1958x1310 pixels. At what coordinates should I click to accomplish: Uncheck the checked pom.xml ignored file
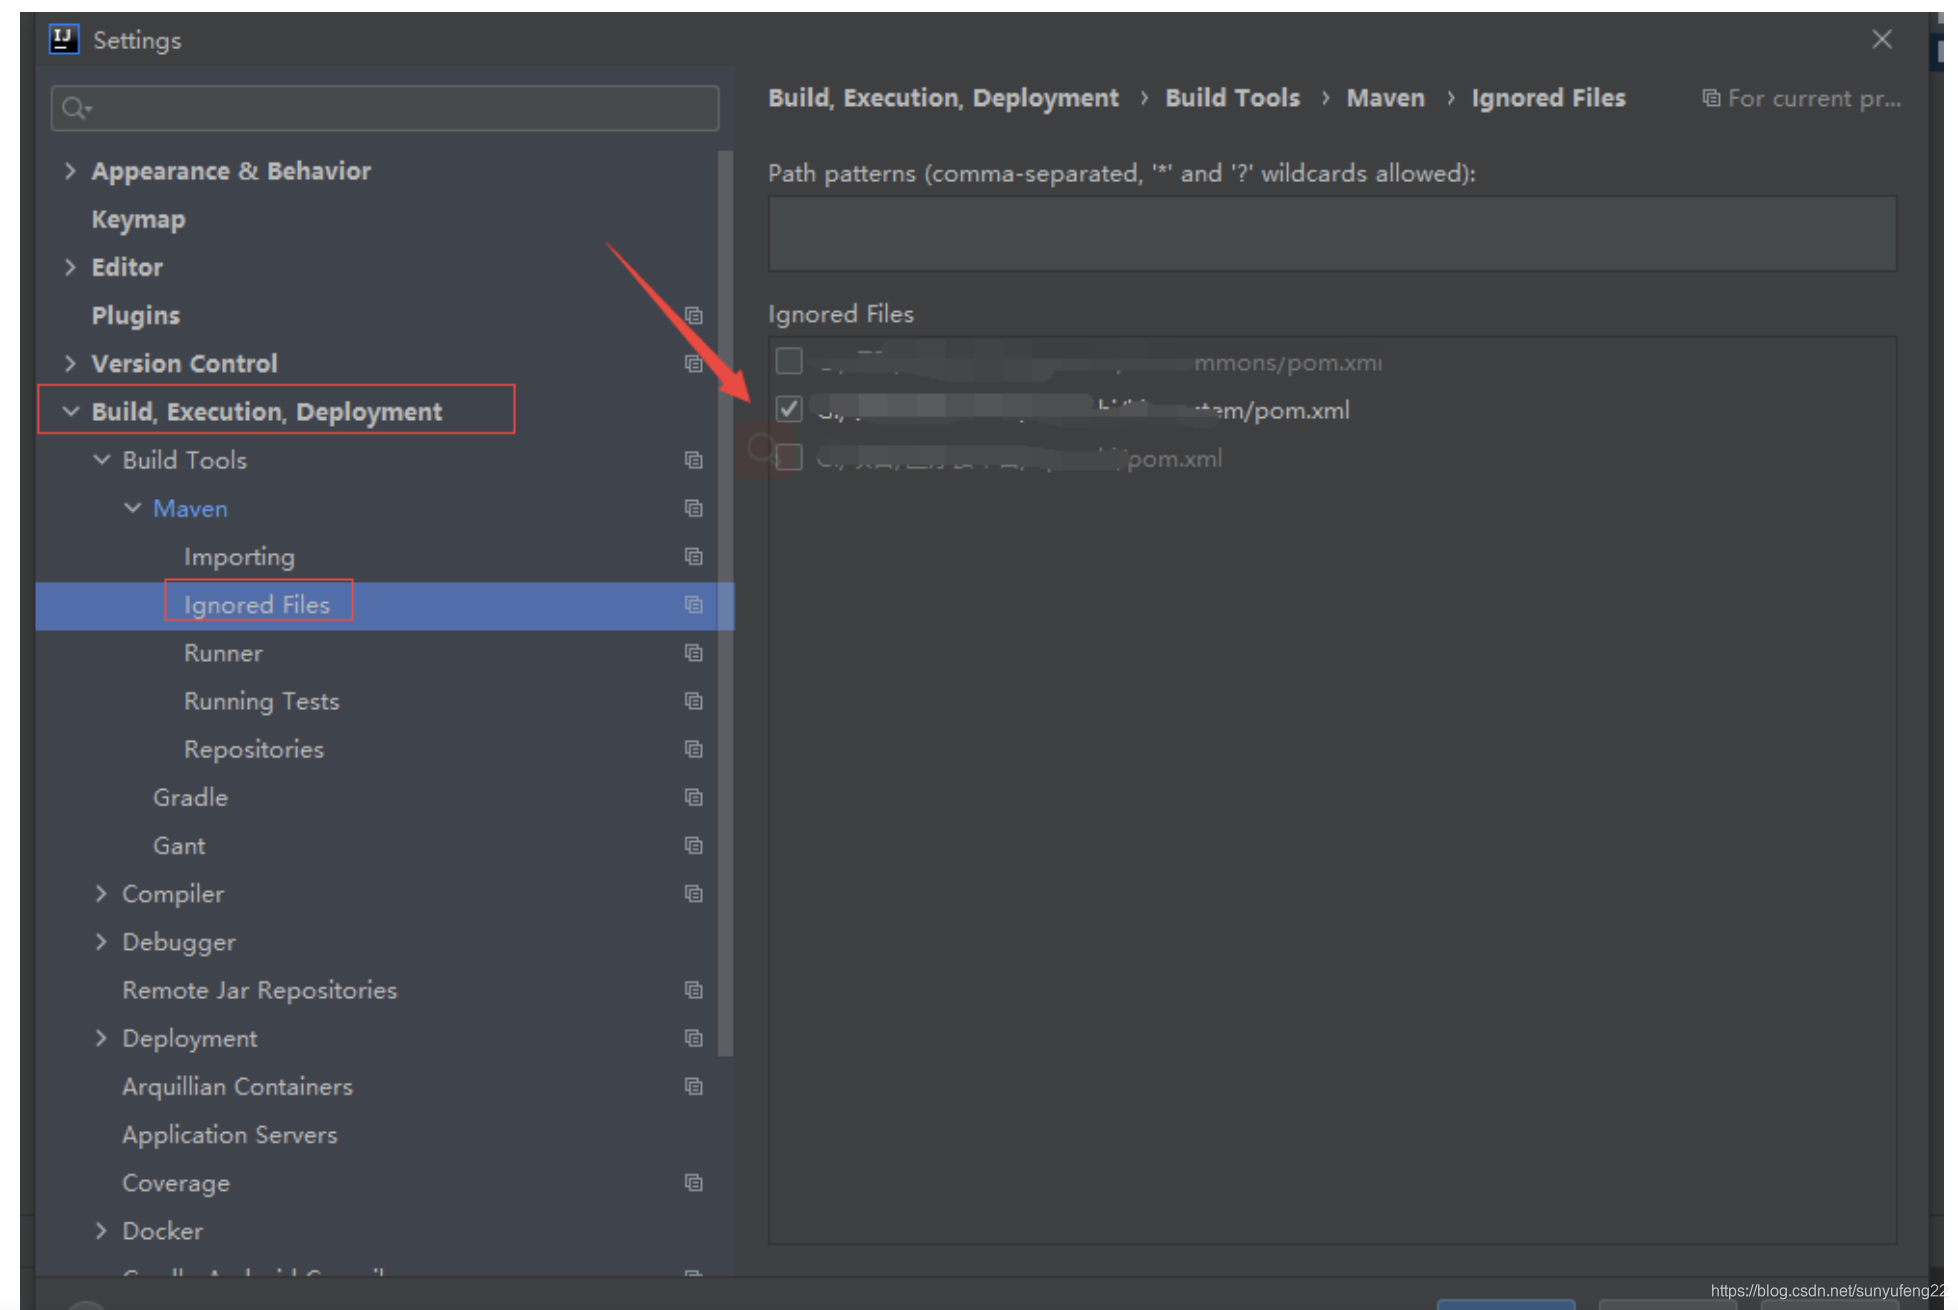tap(789, 409)
